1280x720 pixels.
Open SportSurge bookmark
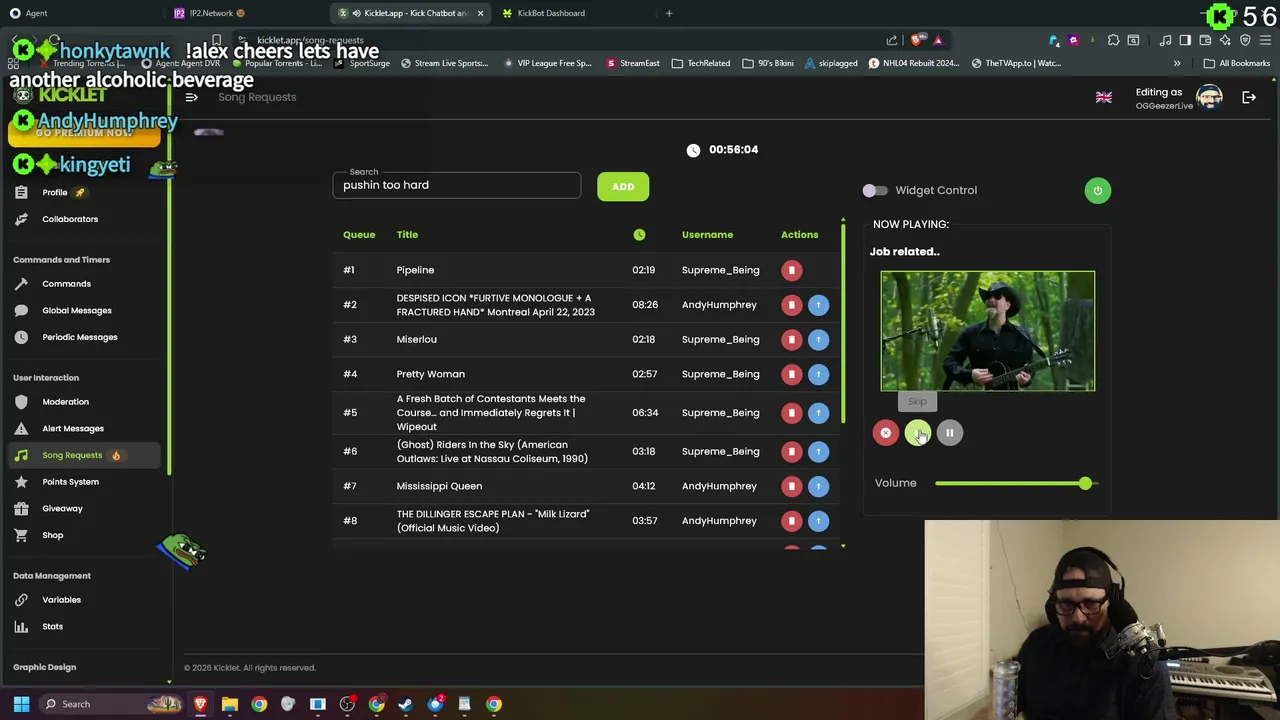pos(362,63)
